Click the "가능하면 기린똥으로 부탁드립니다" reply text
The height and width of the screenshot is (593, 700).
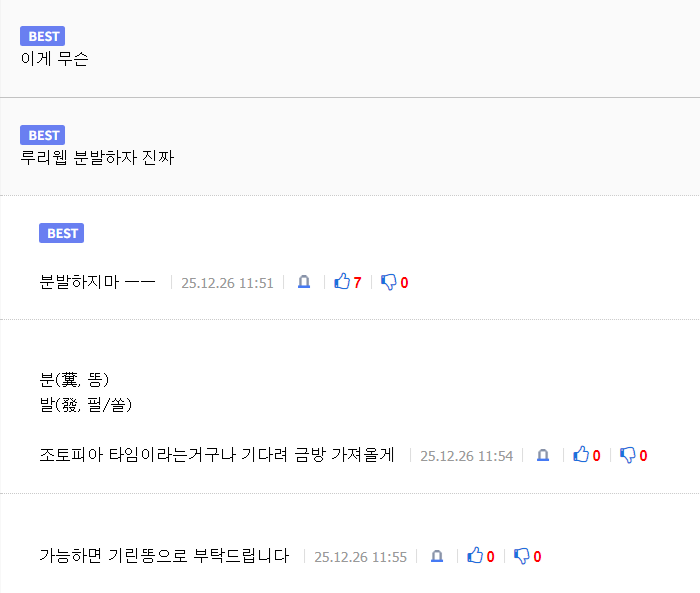pos(164,556)
